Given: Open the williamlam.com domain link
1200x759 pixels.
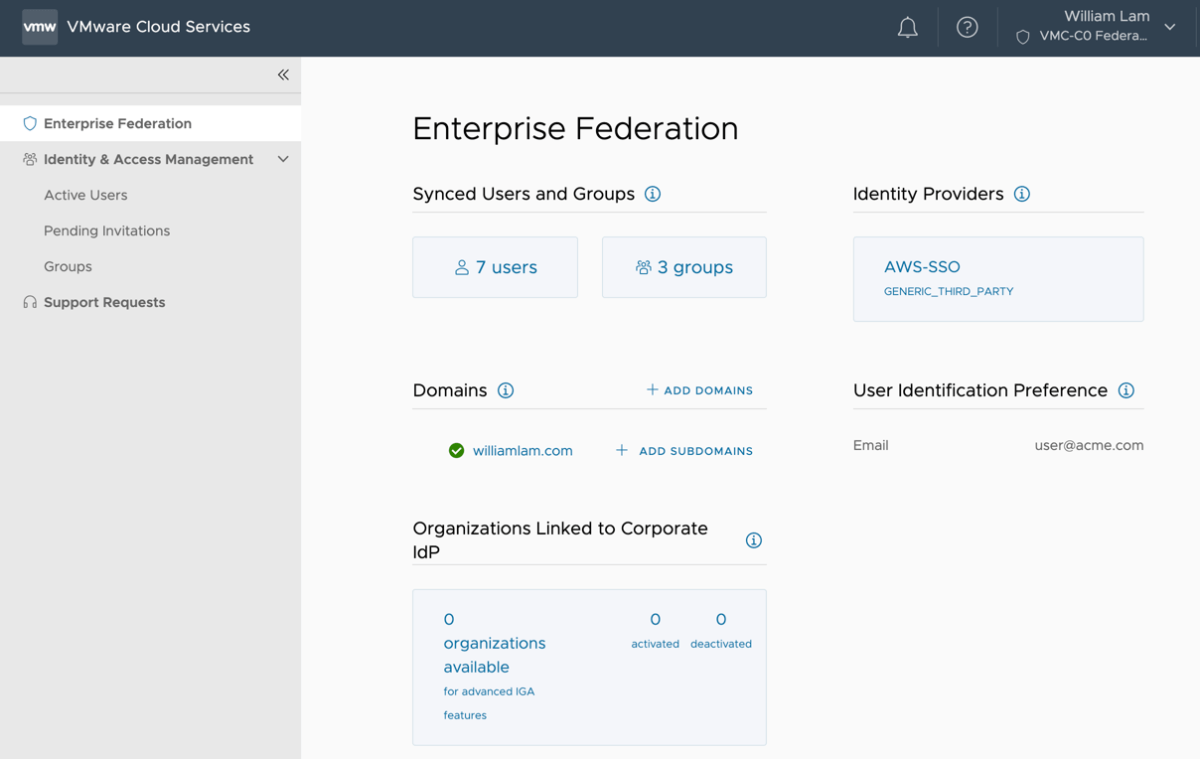Looking at the screenshot, I should click(523, 451).
